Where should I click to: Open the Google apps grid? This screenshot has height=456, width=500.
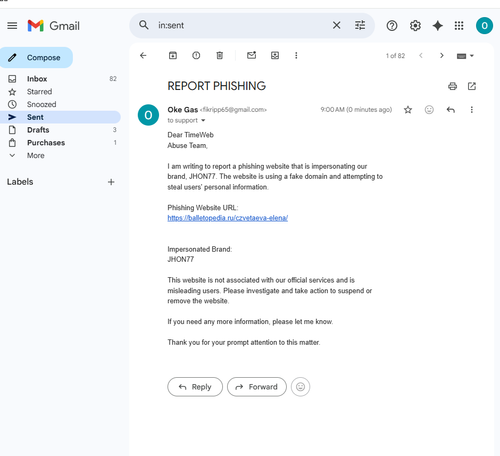pyautogui.click(x=459, y=26)
